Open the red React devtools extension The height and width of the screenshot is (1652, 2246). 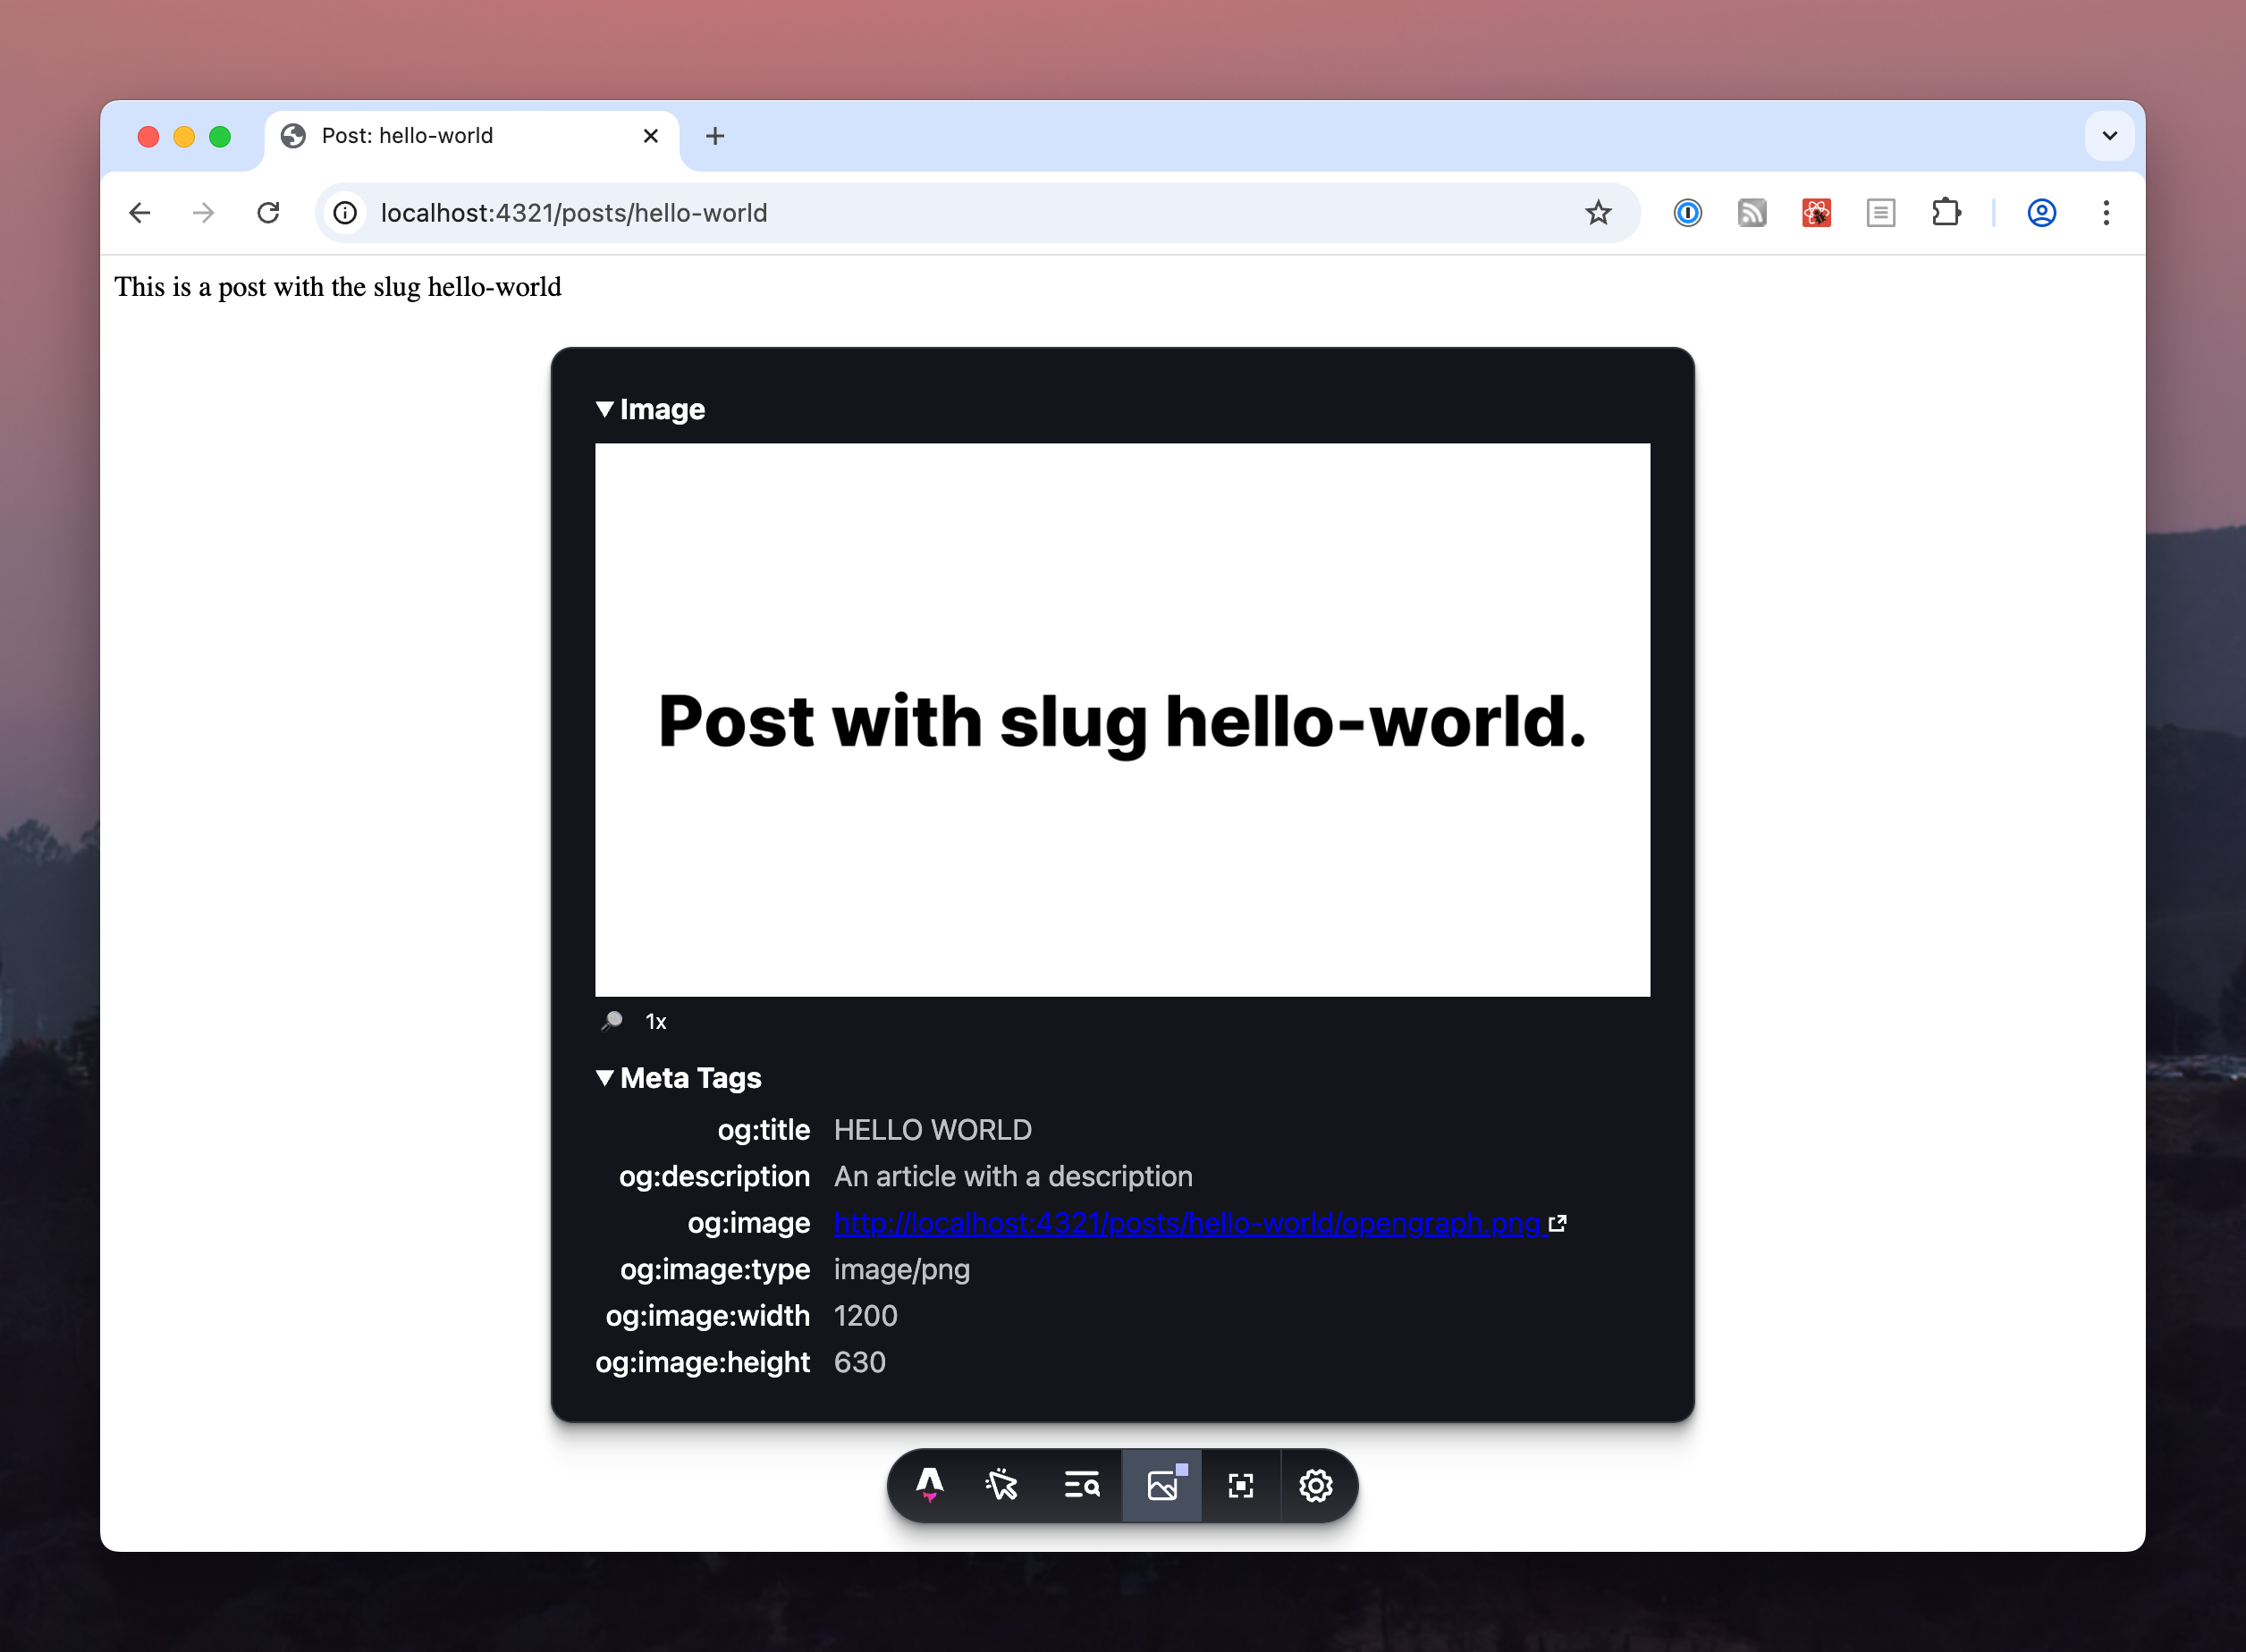(x=1816, y=213)
